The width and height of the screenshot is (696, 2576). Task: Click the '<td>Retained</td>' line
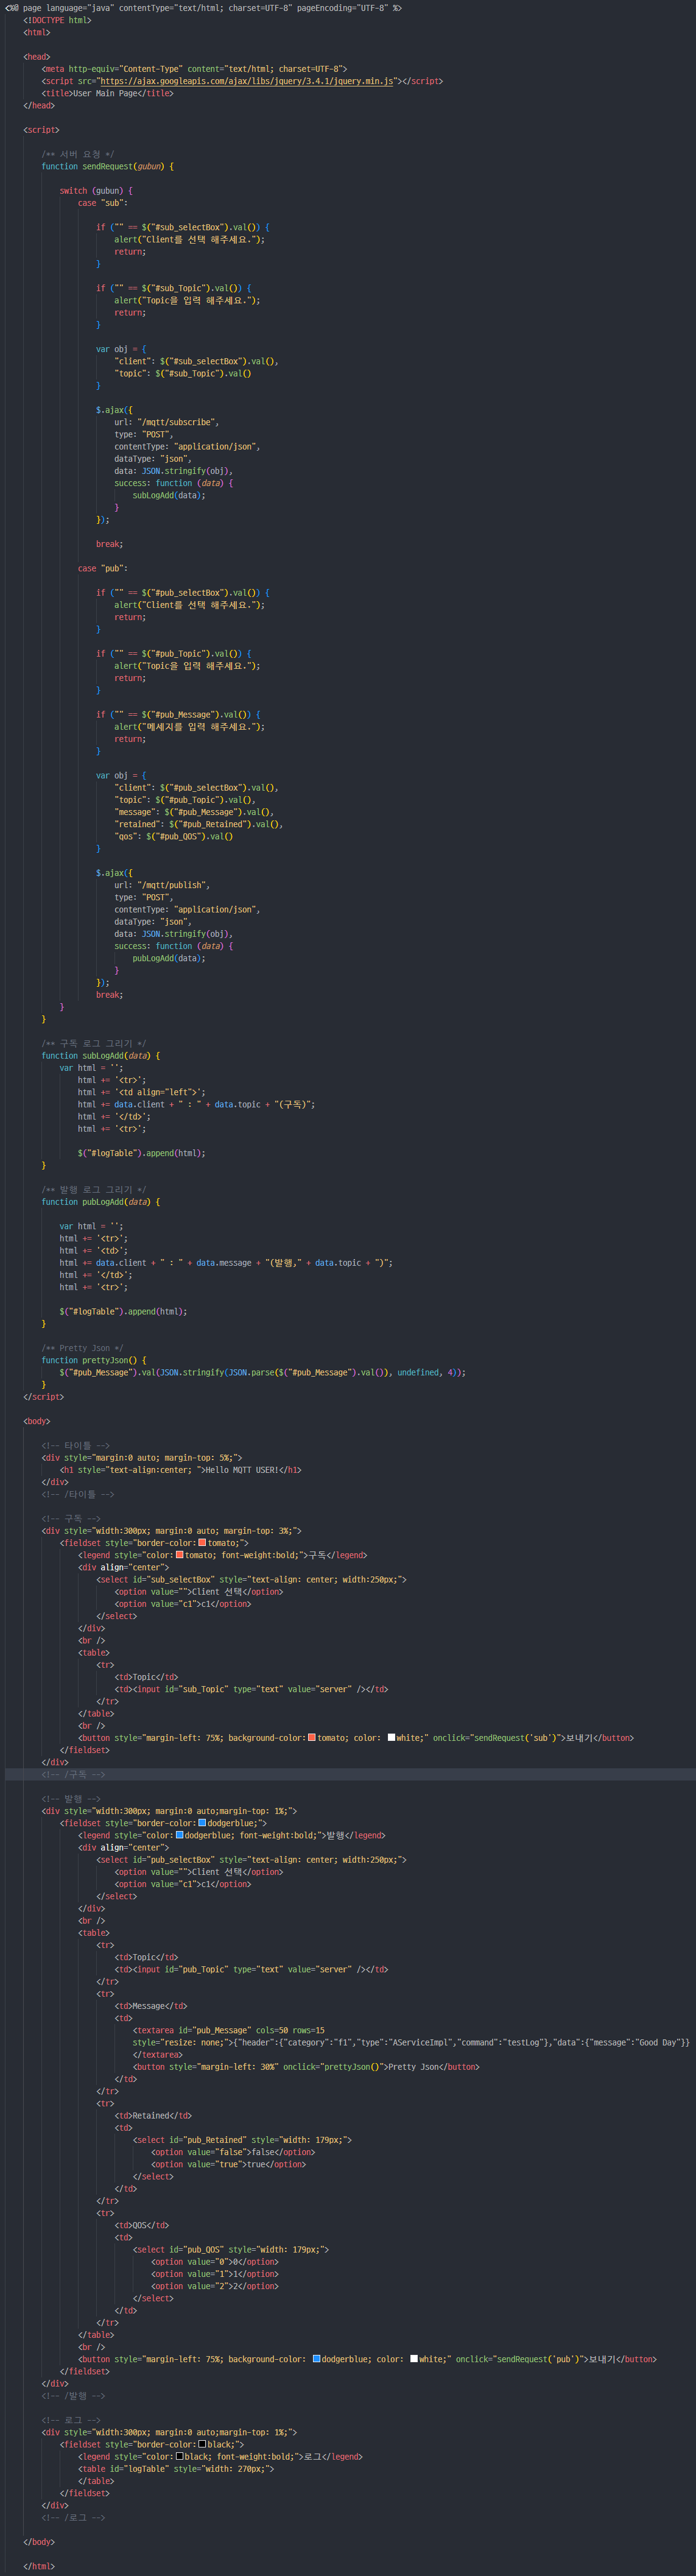(x=153, y=2116)
